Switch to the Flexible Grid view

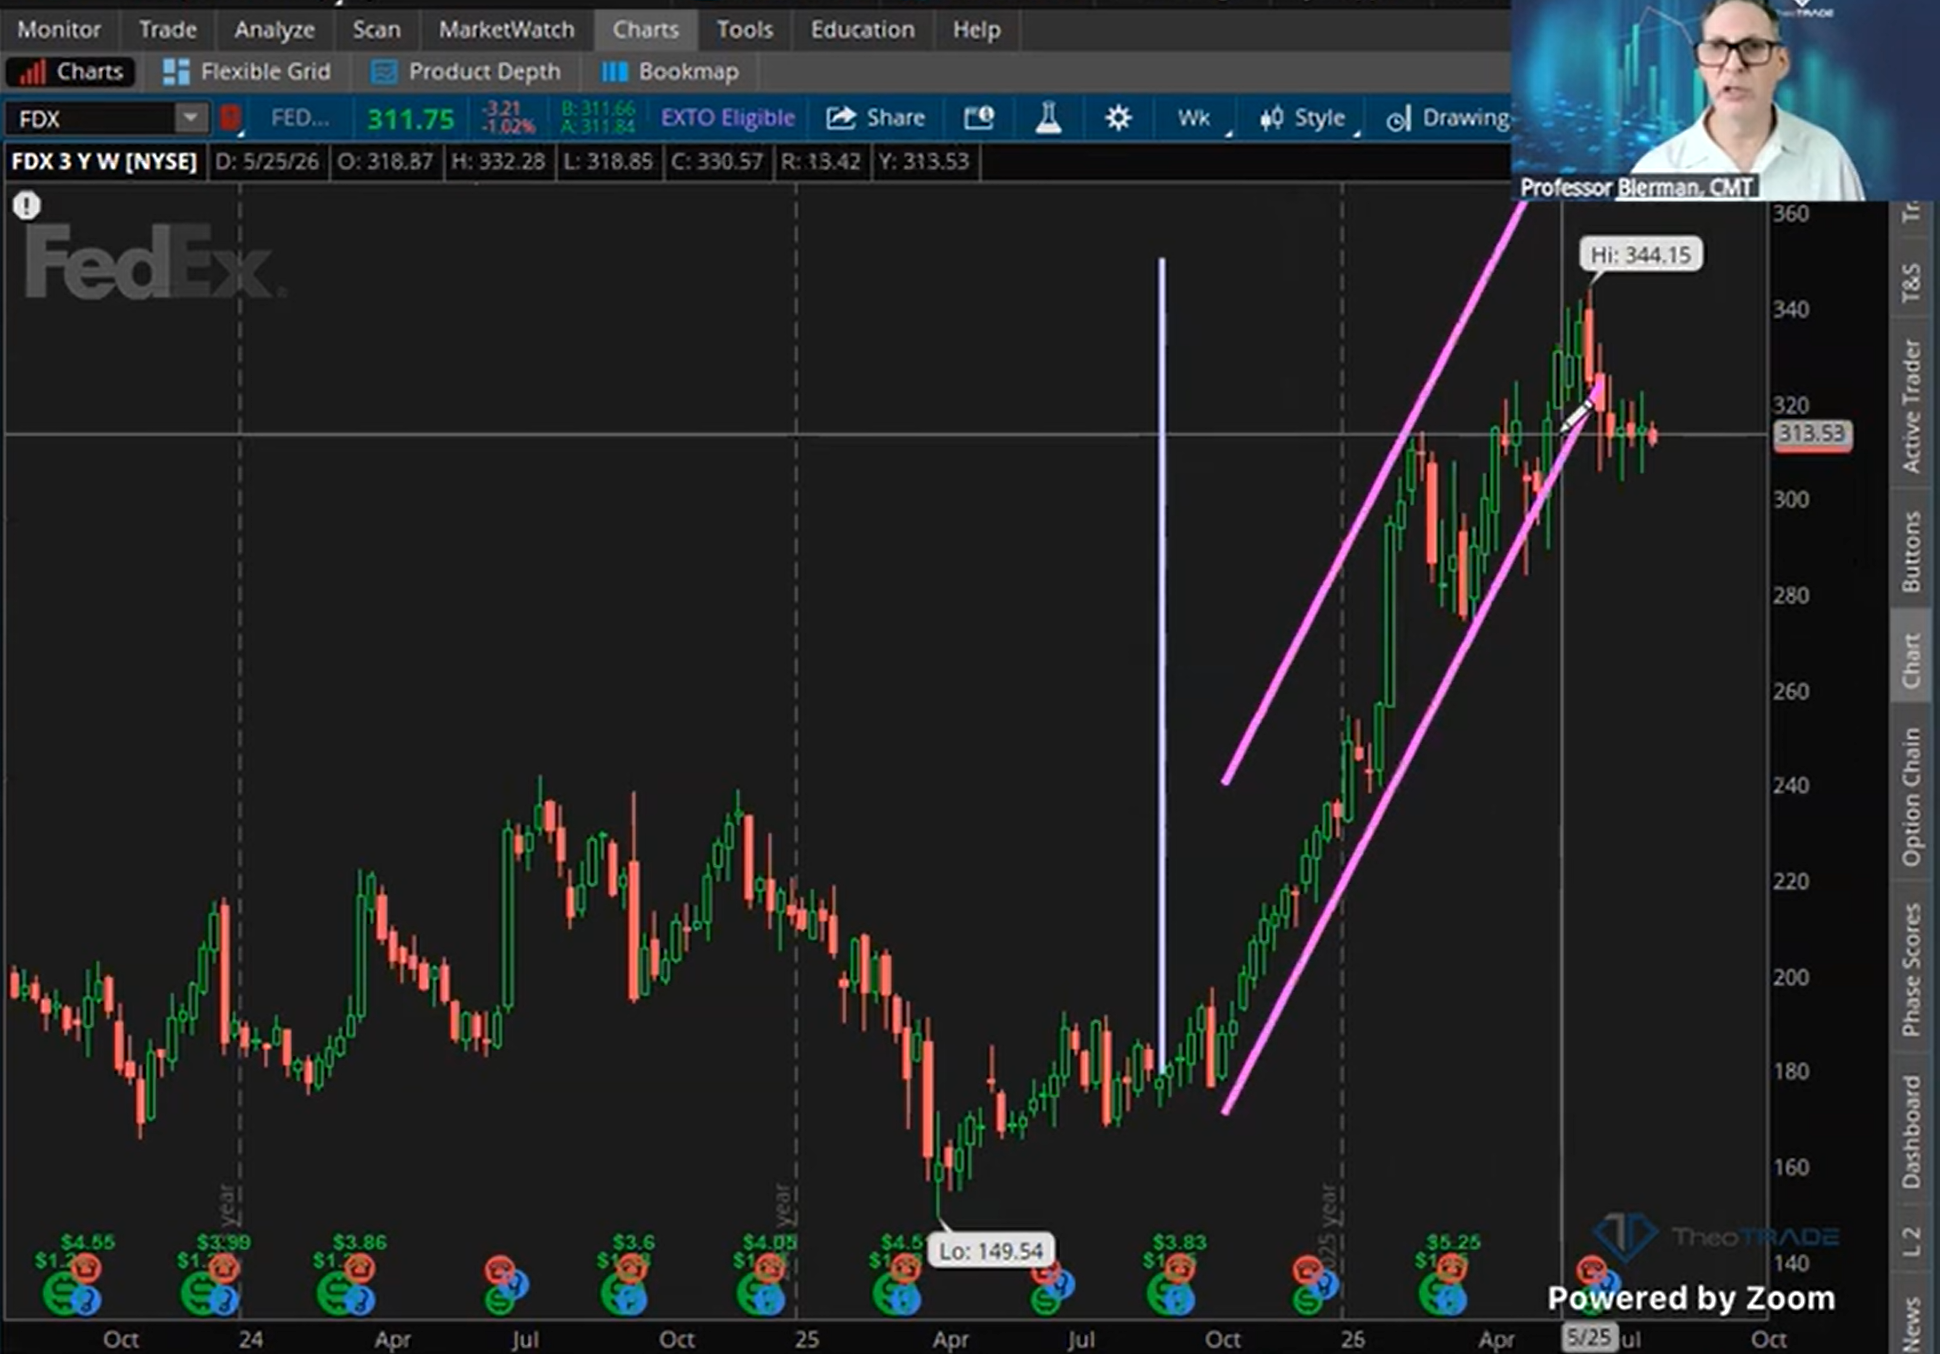pos(246,72)
